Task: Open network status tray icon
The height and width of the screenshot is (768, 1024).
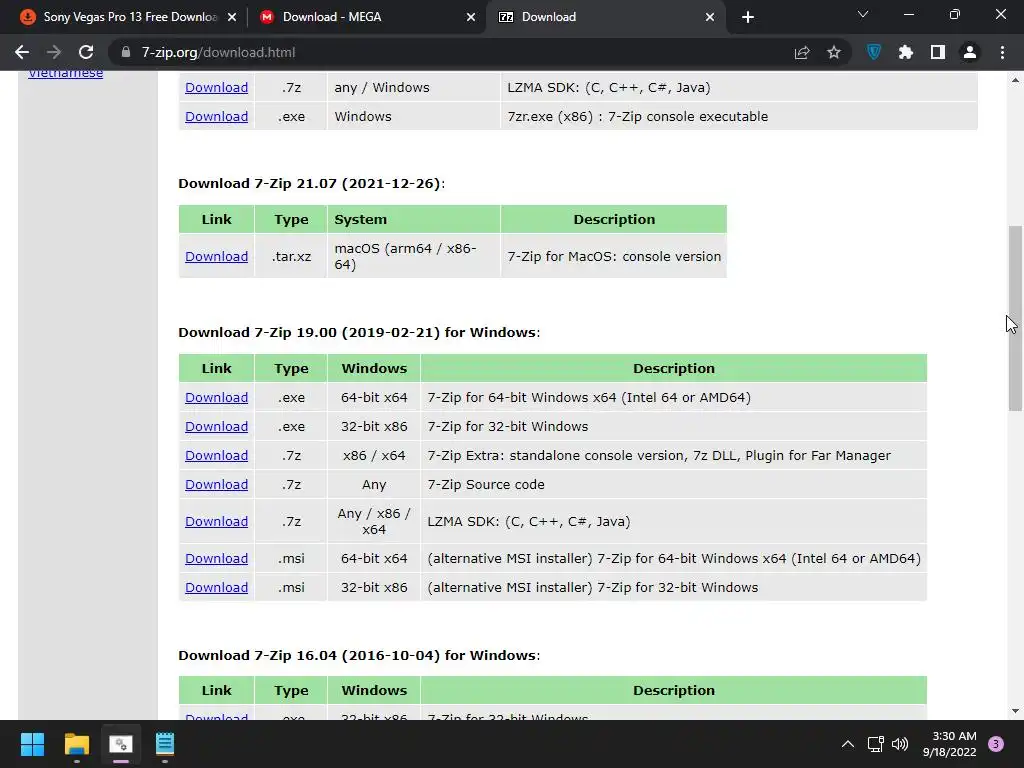Action: tap(875, 744)
